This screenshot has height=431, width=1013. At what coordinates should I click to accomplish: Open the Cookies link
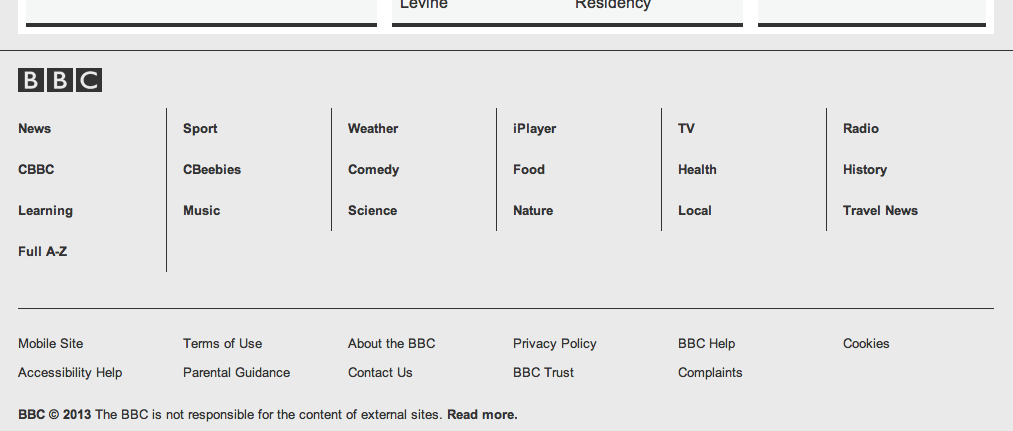point(866,344)
